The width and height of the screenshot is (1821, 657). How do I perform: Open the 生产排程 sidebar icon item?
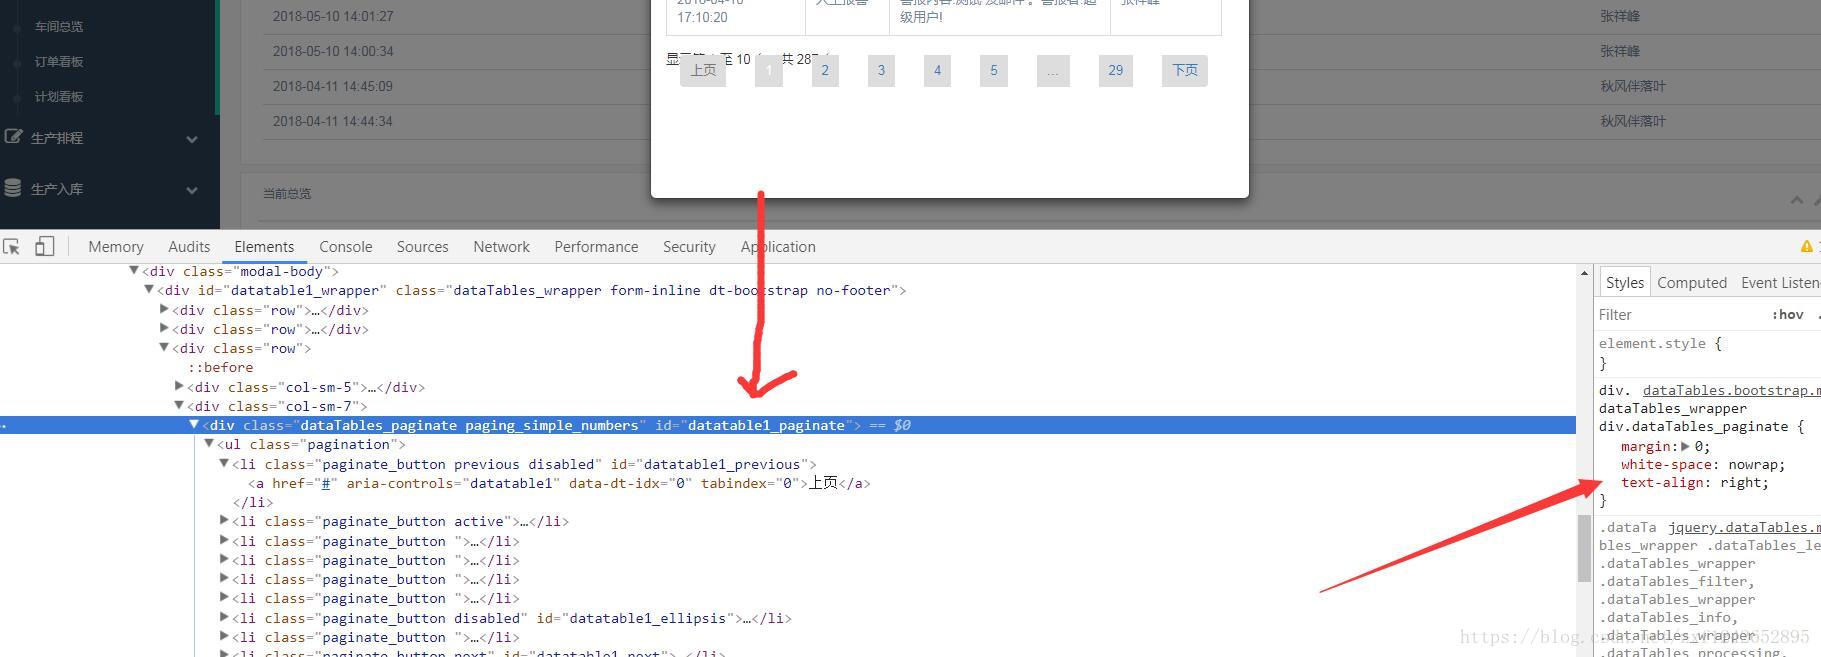pos(12,137)
